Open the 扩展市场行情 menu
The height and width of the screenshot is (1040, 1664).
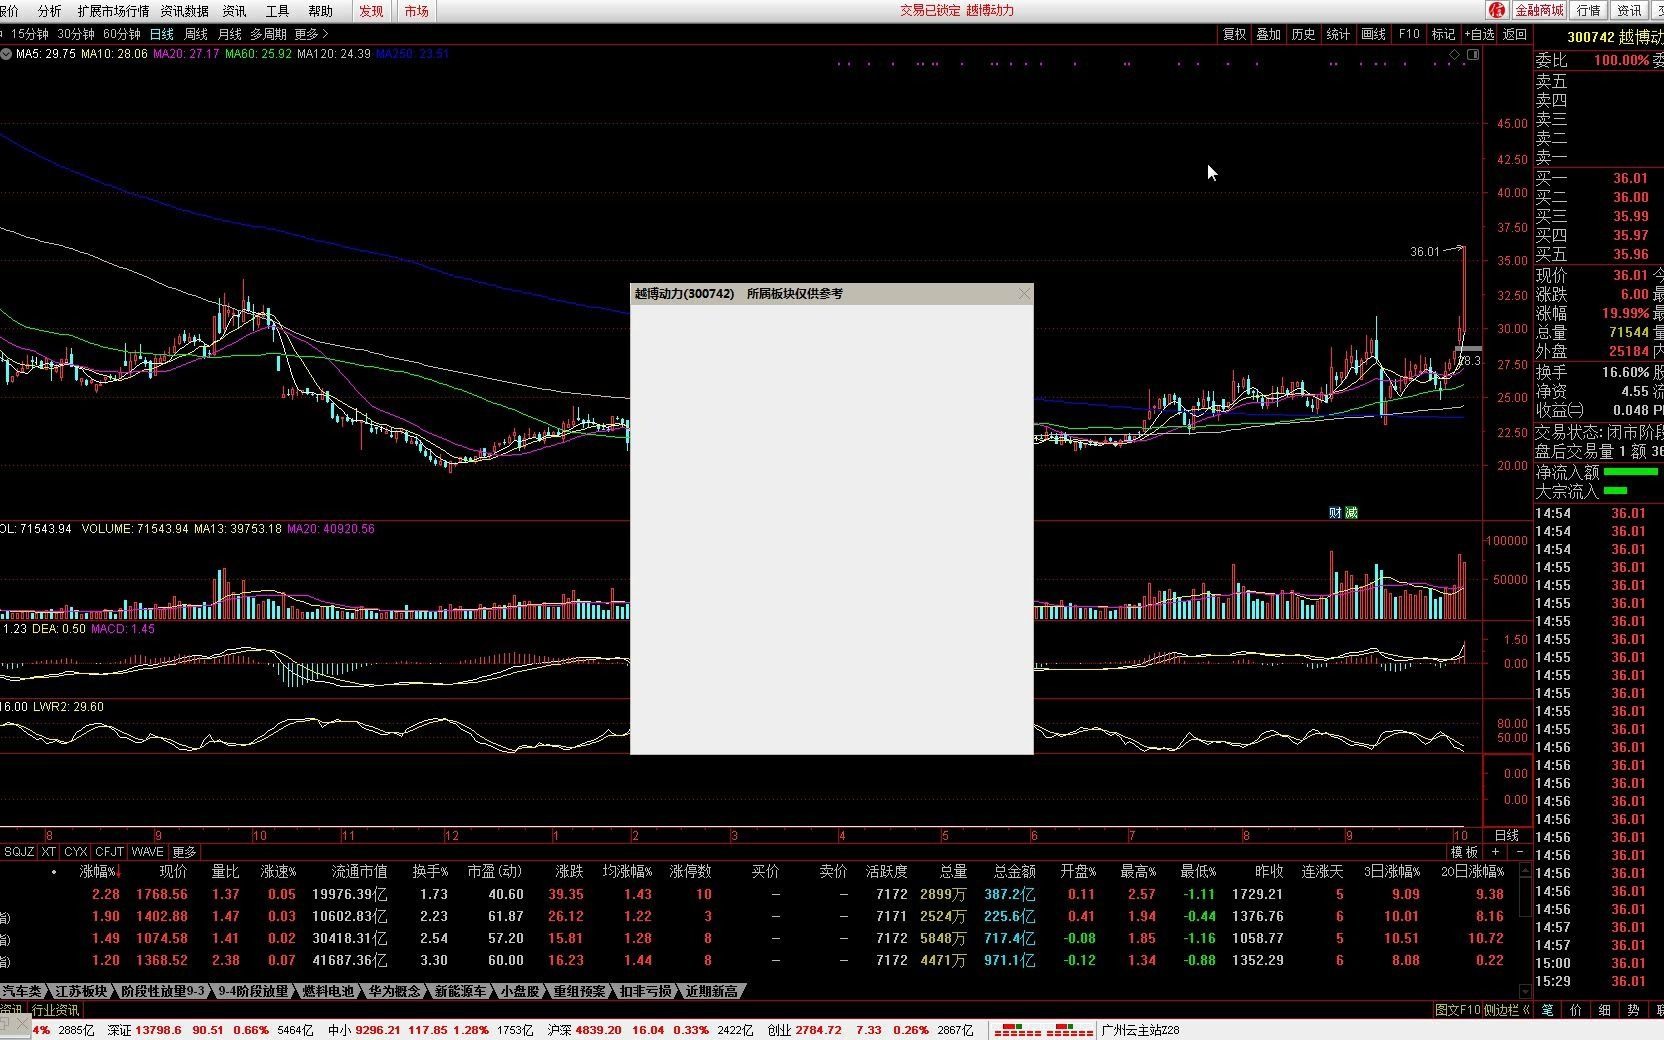click(x=113, y=11)
